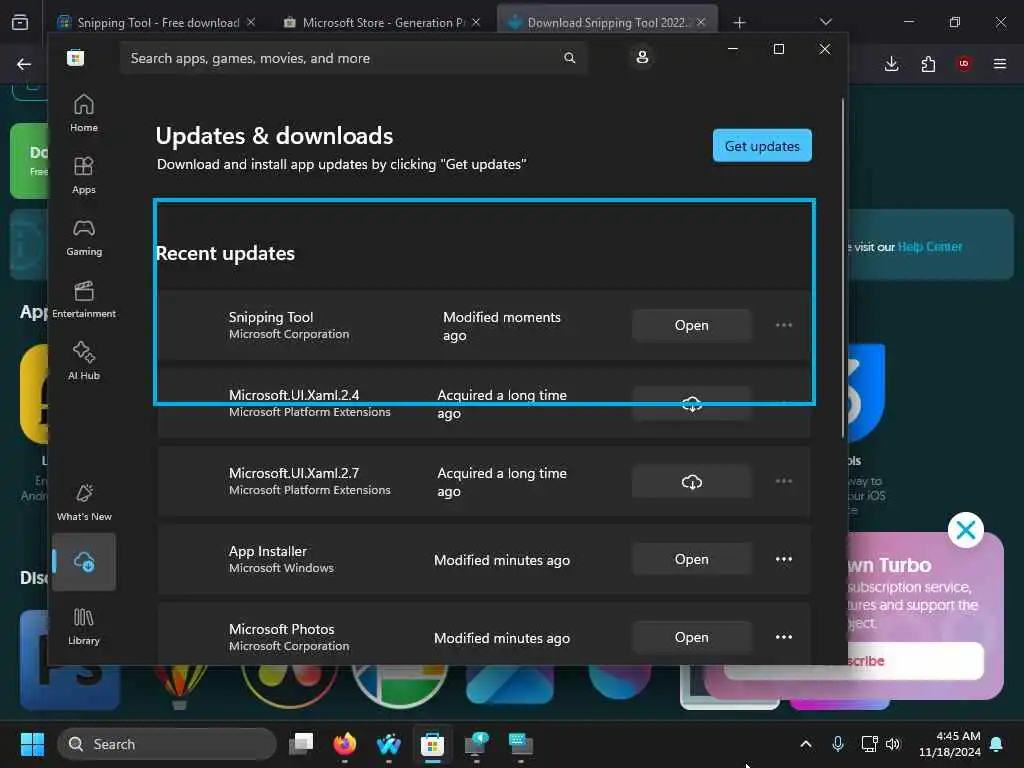Select the Downloads cloud icon in sidebar
1024x768 pixels.
click(x=84, y=562)
